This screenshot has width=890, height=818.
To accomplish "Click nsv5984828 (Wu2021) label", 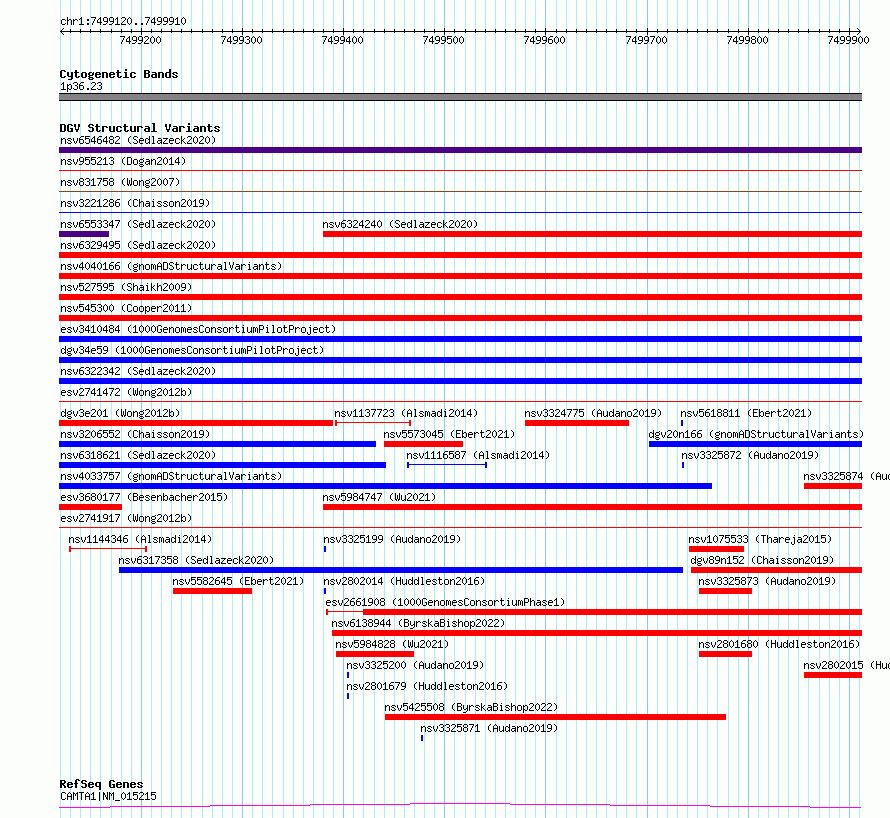I will (x=392, y=644).
